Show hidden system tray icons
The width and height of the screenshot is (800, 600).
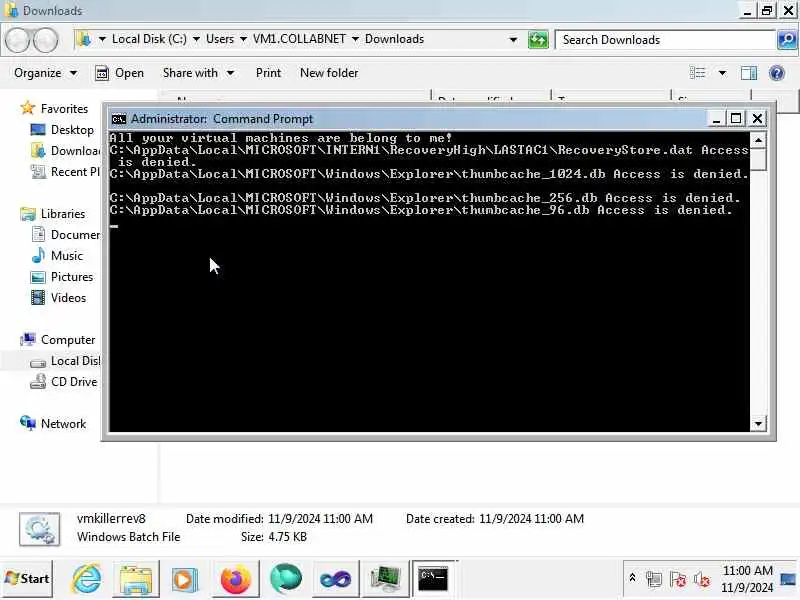point(632,578)
